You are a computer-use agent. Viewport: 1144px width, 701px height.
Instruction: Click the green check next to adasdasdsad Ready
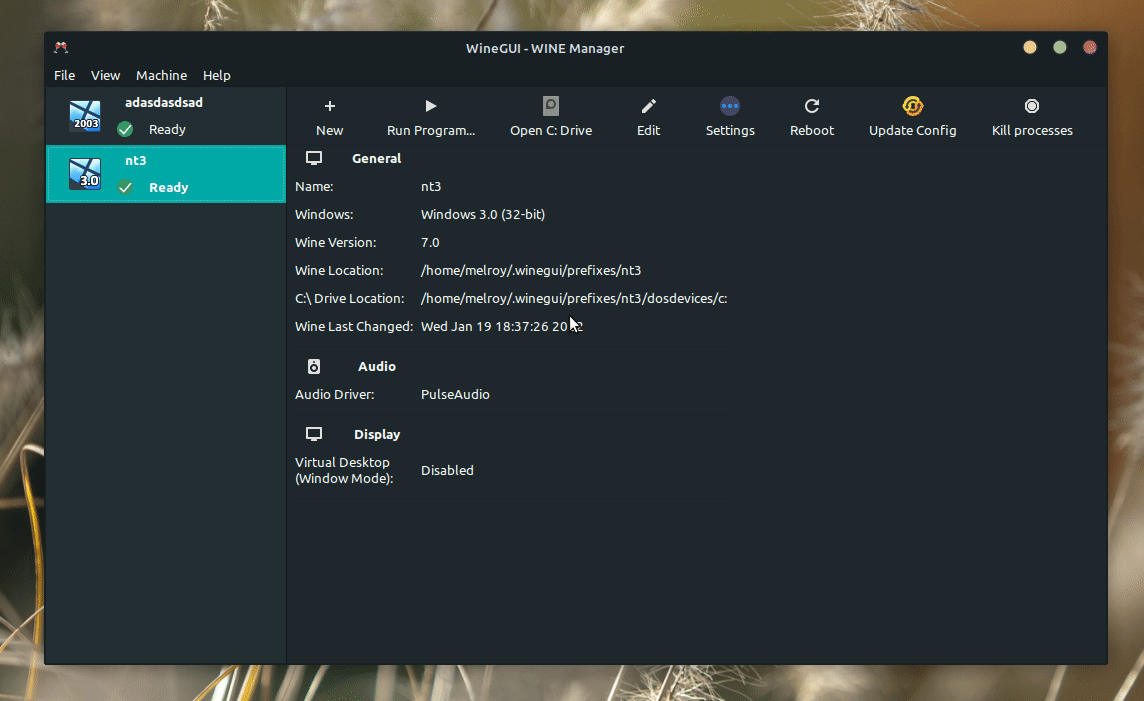tap(125, 129)
